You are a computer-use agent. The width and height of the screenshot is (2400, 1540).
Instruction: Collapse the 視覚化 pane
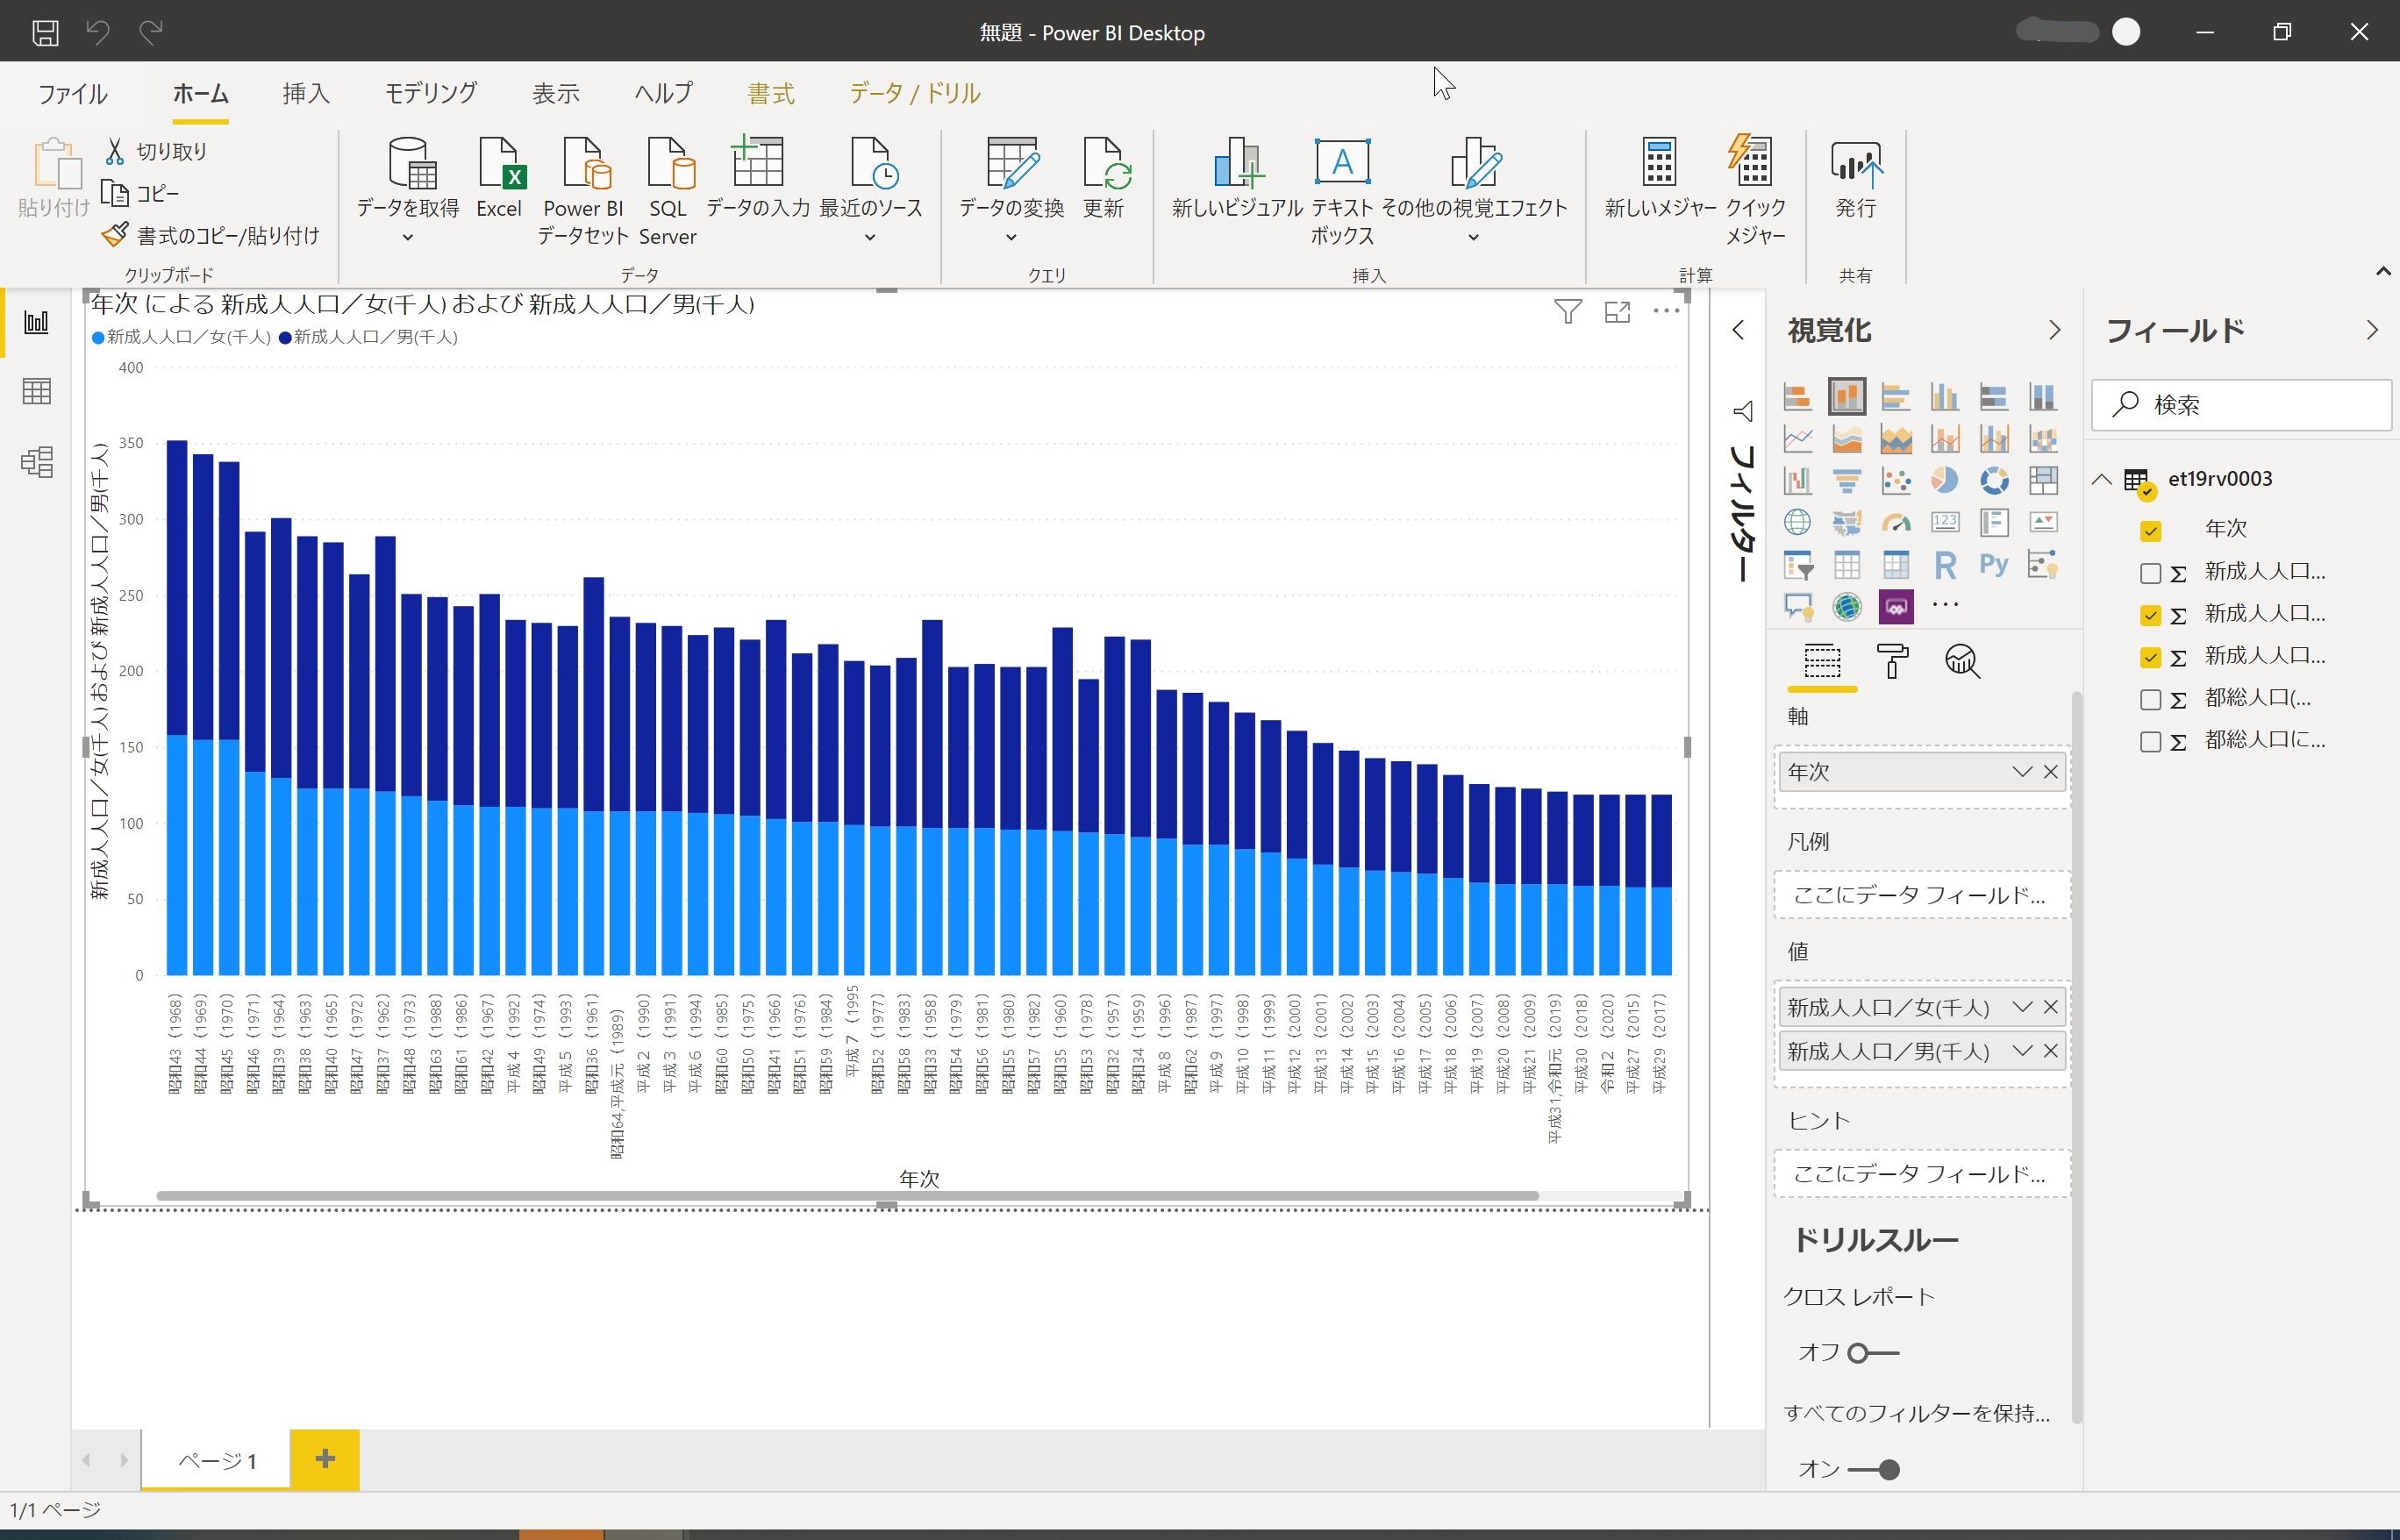(2054, 331)
